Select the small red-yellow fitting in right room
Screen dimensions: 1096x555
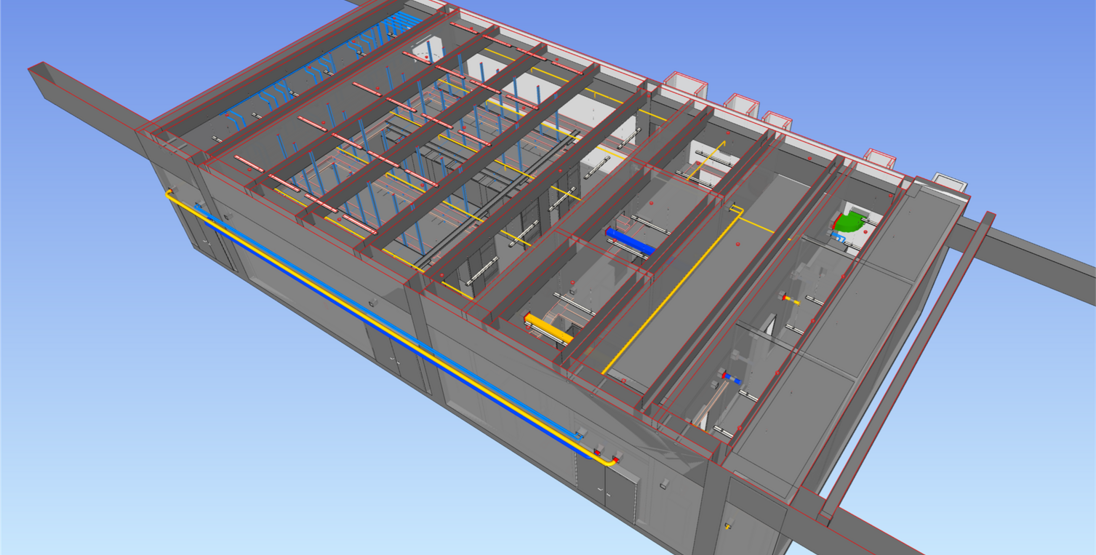pos(791,297)
